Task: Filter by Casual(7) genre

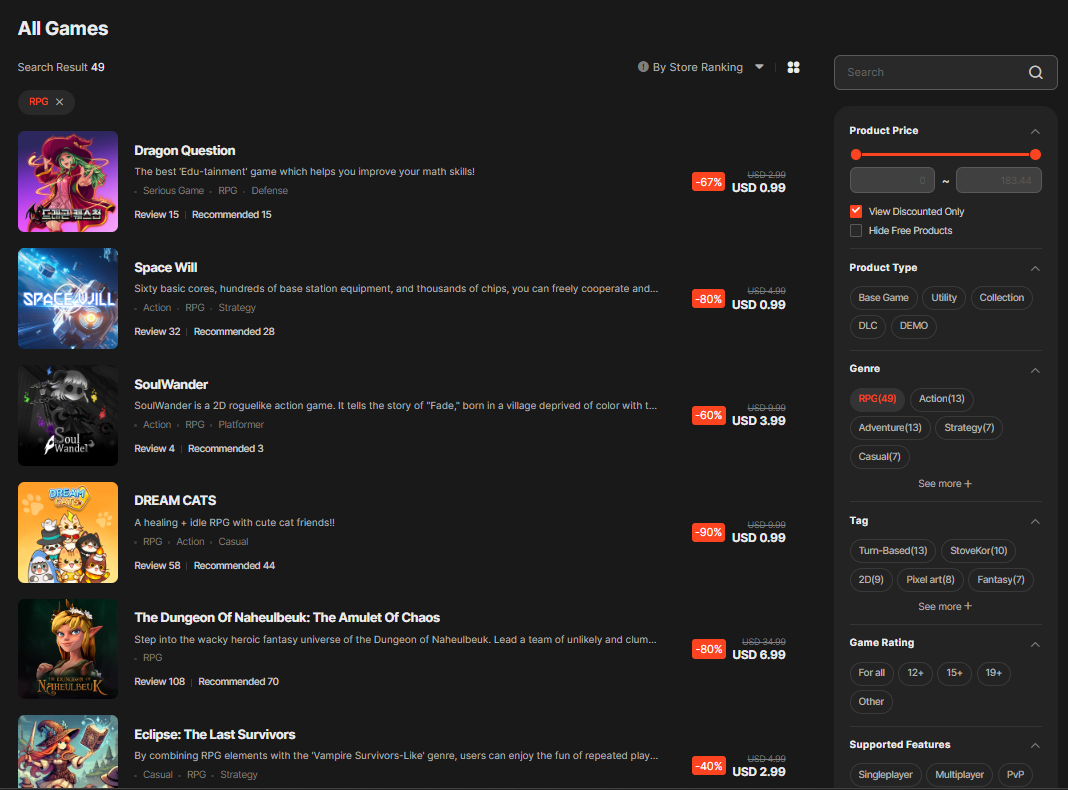Action: (x=879, y=457)
